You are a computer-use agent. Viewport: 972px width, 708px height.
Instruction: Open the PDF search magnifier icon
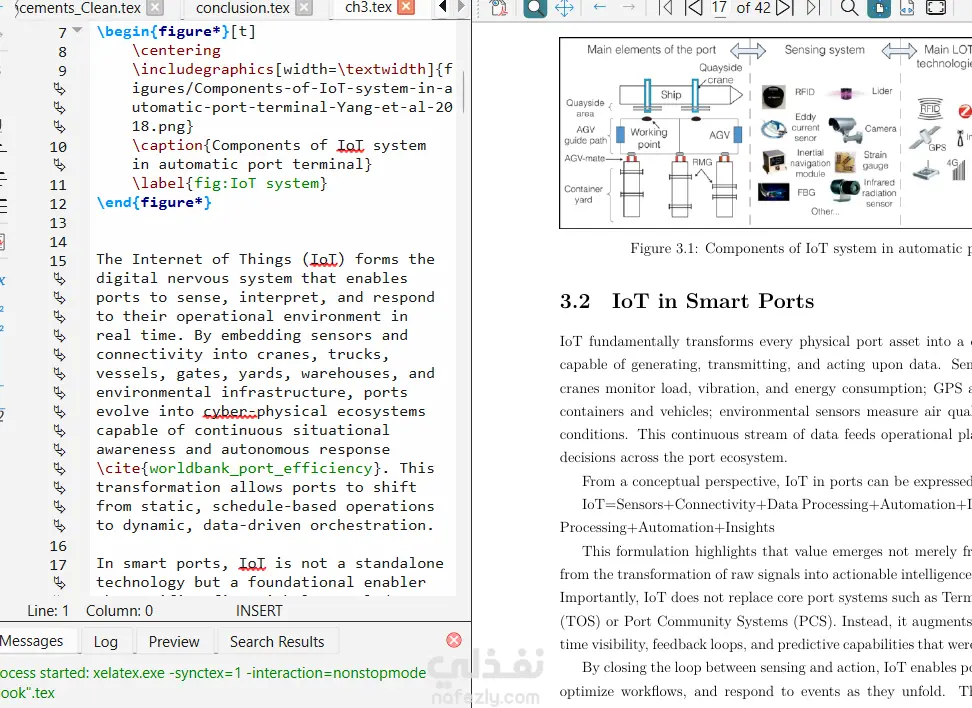[x=850, y=7]
